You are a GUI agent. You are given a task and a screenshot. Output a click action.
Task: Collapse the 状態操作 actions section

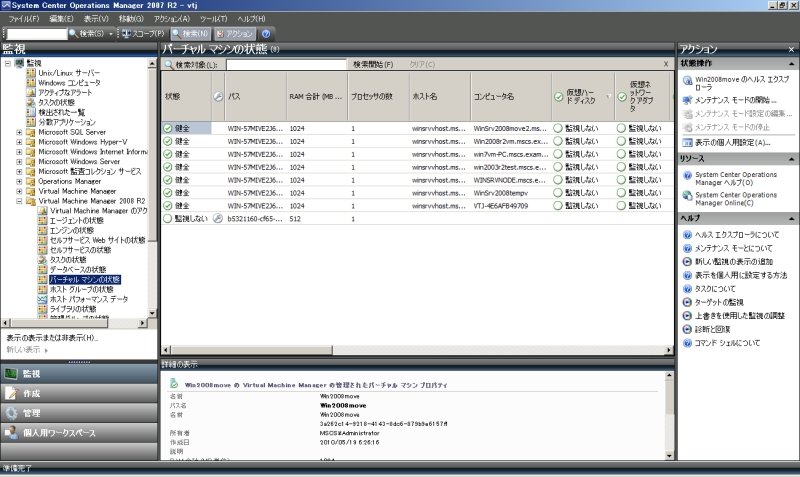(x=791, y=64)
